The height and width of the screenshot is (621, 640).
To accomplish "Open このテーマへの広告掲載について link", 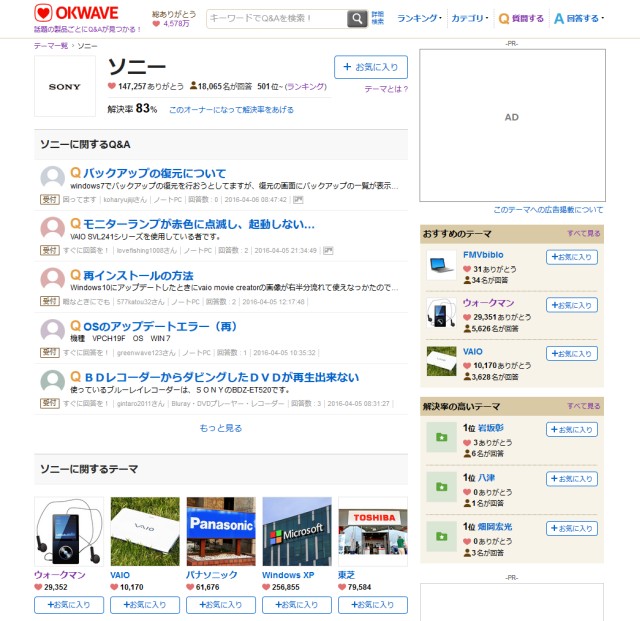I will [x=548, y=209].
